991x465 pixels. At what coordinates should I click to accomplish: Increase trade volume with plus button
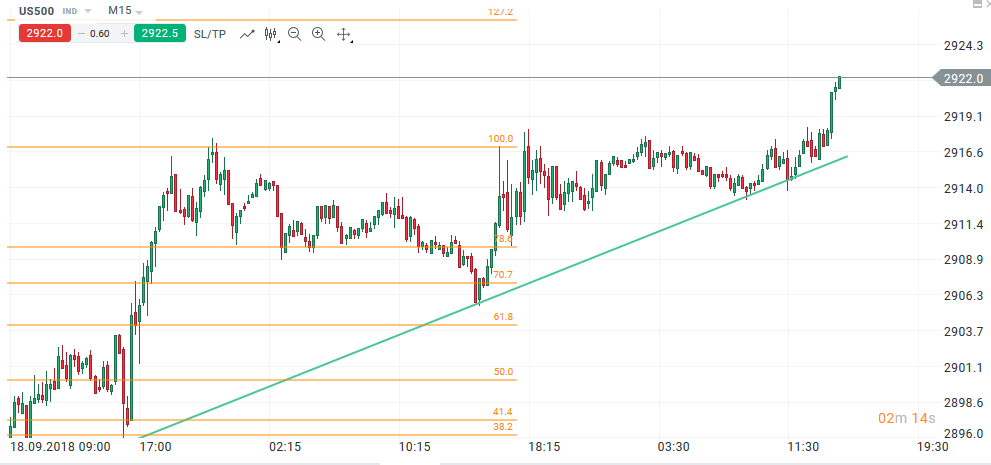coord(124,33)
